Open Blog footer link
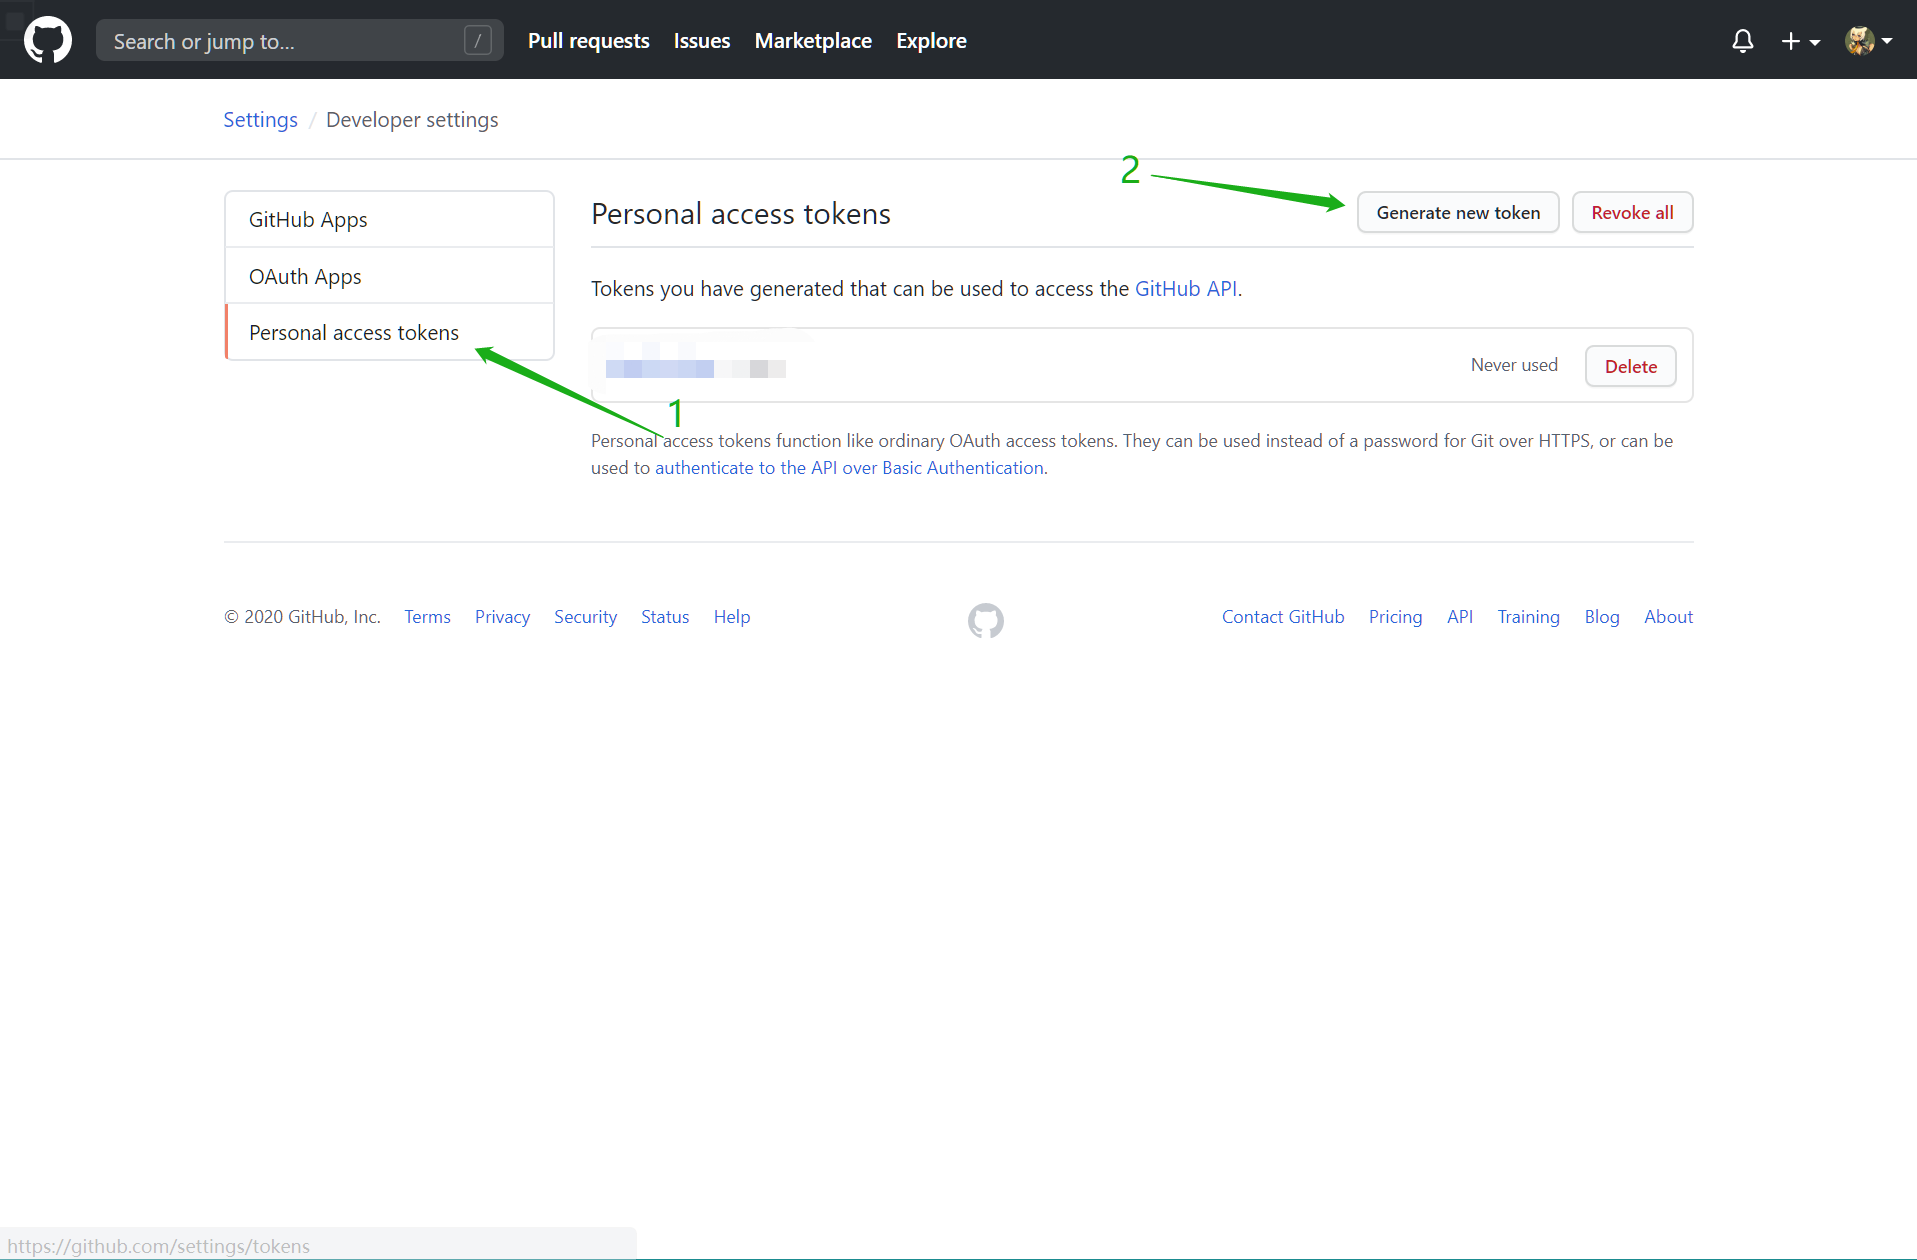1917x1260 pixels. coord(1601,617)
